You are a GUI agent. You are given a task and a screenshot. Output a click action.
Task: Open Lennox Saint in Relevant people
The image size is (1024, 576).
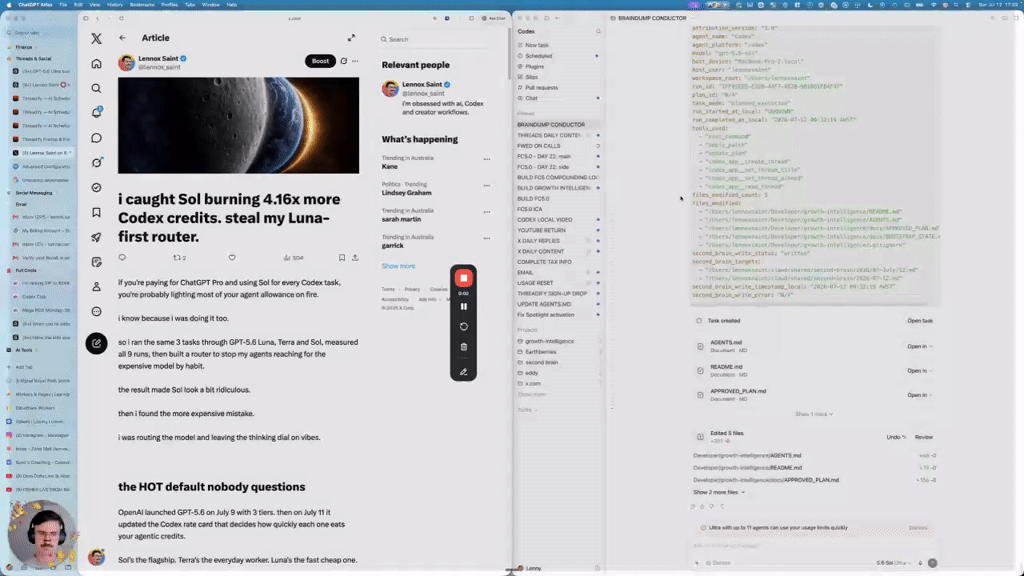[422, 84]
